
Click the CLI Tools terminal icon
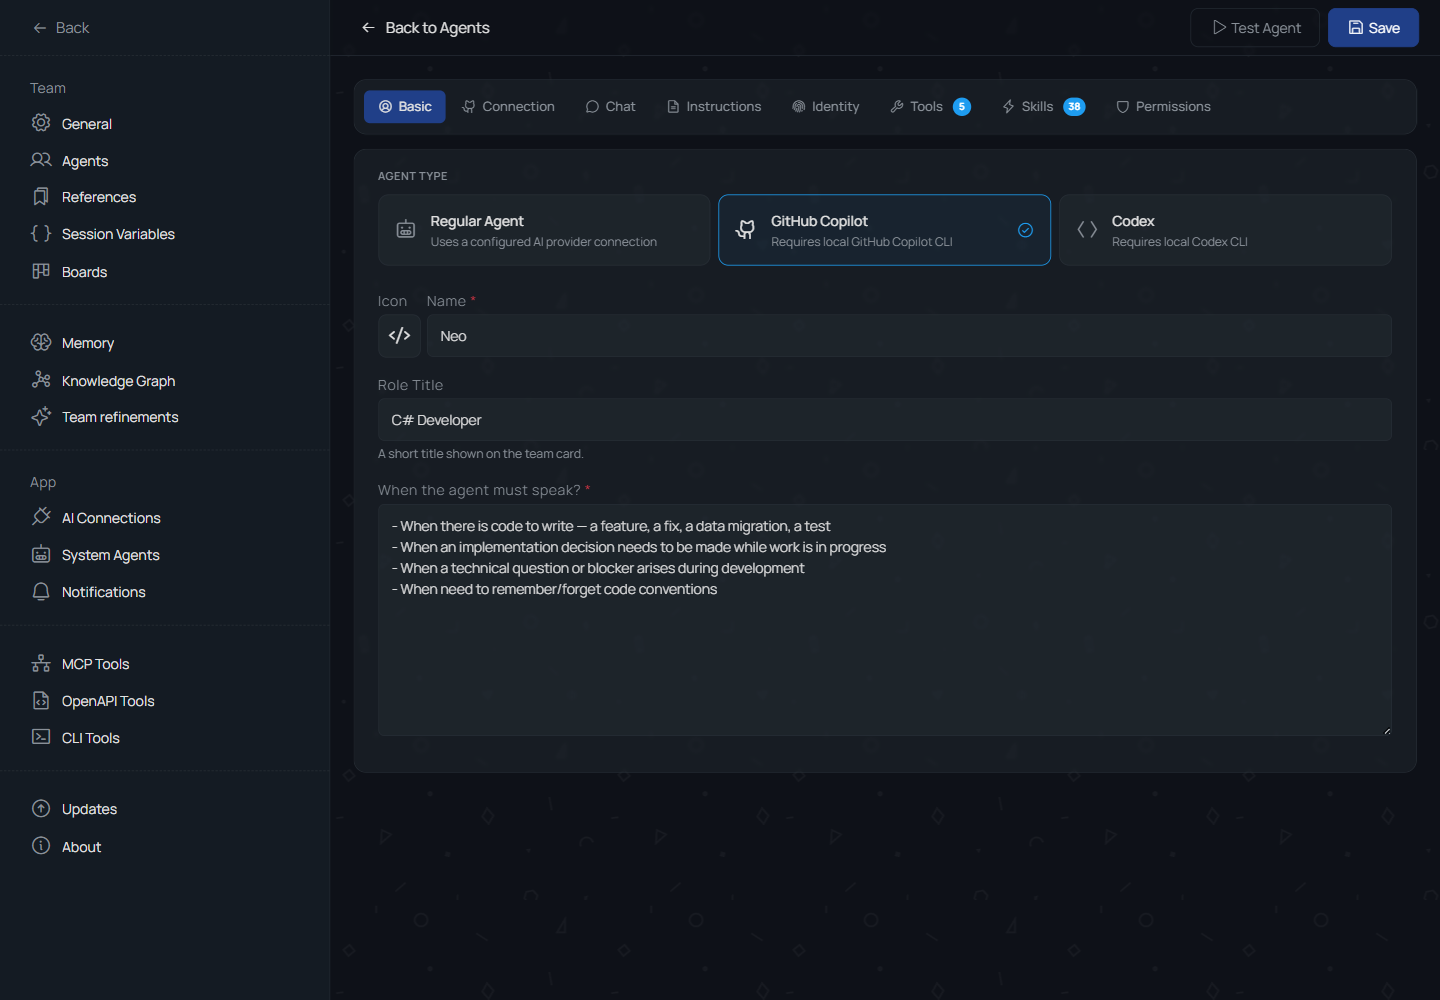tap(41, 737)
